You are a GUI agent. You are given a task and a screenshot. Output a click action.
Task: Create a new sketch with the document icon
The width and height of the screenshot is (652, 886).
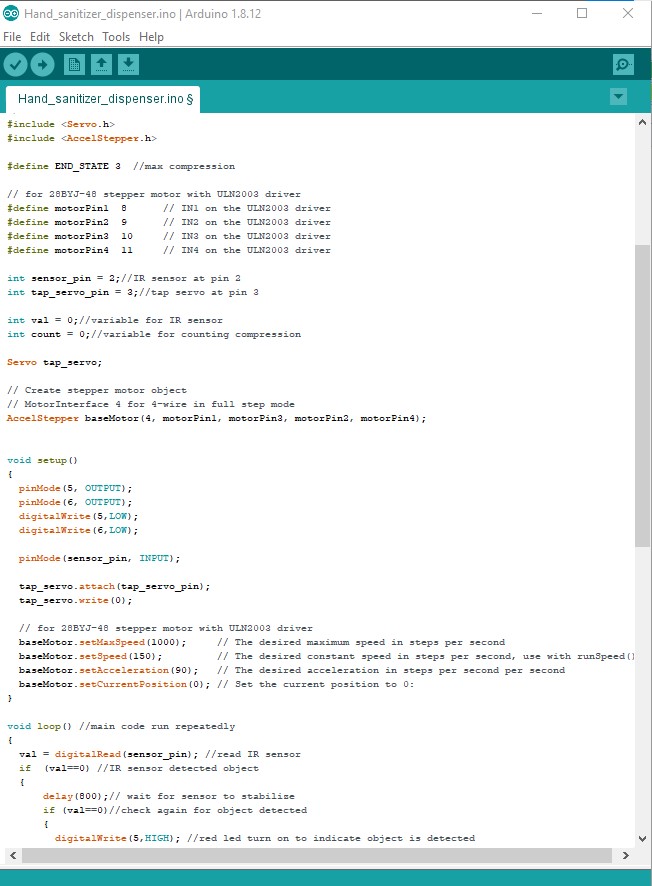(x=74, y=64)
